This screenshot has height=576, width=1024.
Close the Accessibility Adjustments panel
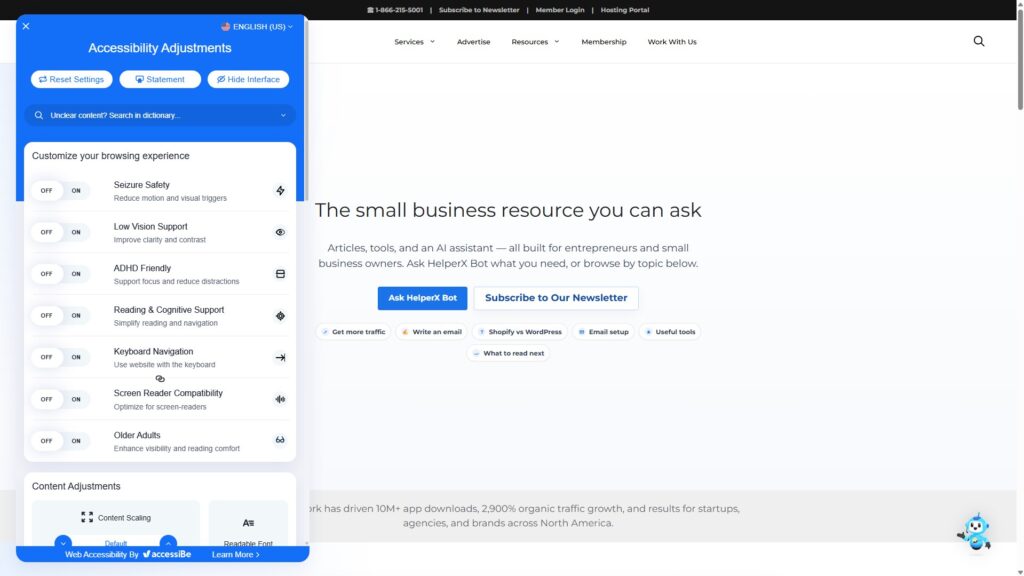(25, 26)
